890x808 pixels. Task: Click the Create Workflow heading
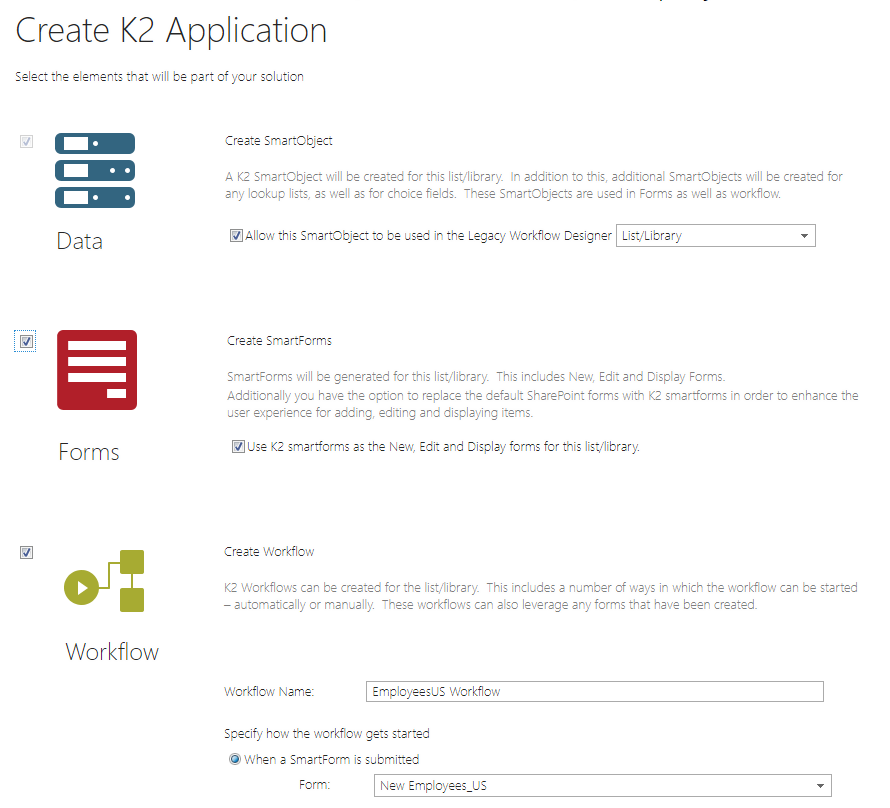pos(269,552)
